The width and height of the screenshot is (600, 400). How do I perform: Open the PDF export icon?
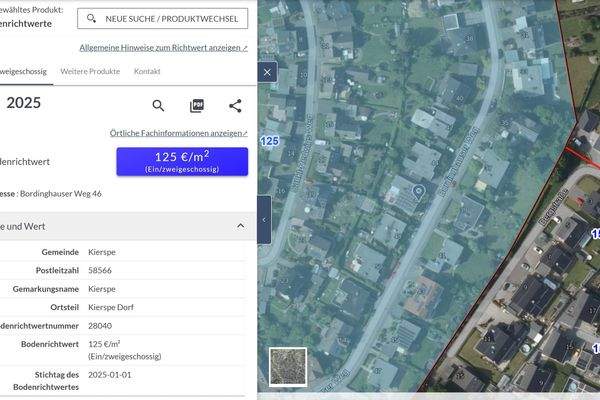click(197, 106)
